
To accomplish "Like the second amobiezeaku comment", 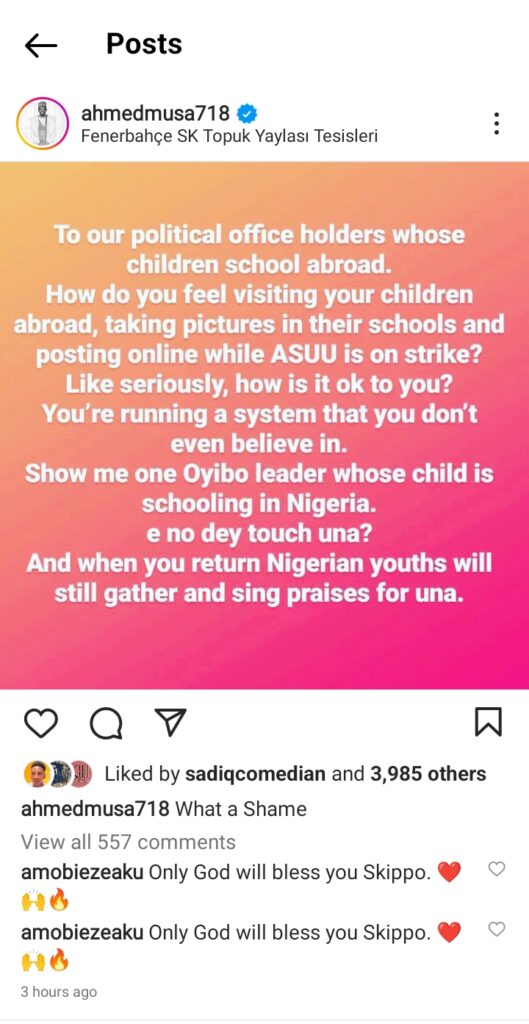I will point(497,929).
